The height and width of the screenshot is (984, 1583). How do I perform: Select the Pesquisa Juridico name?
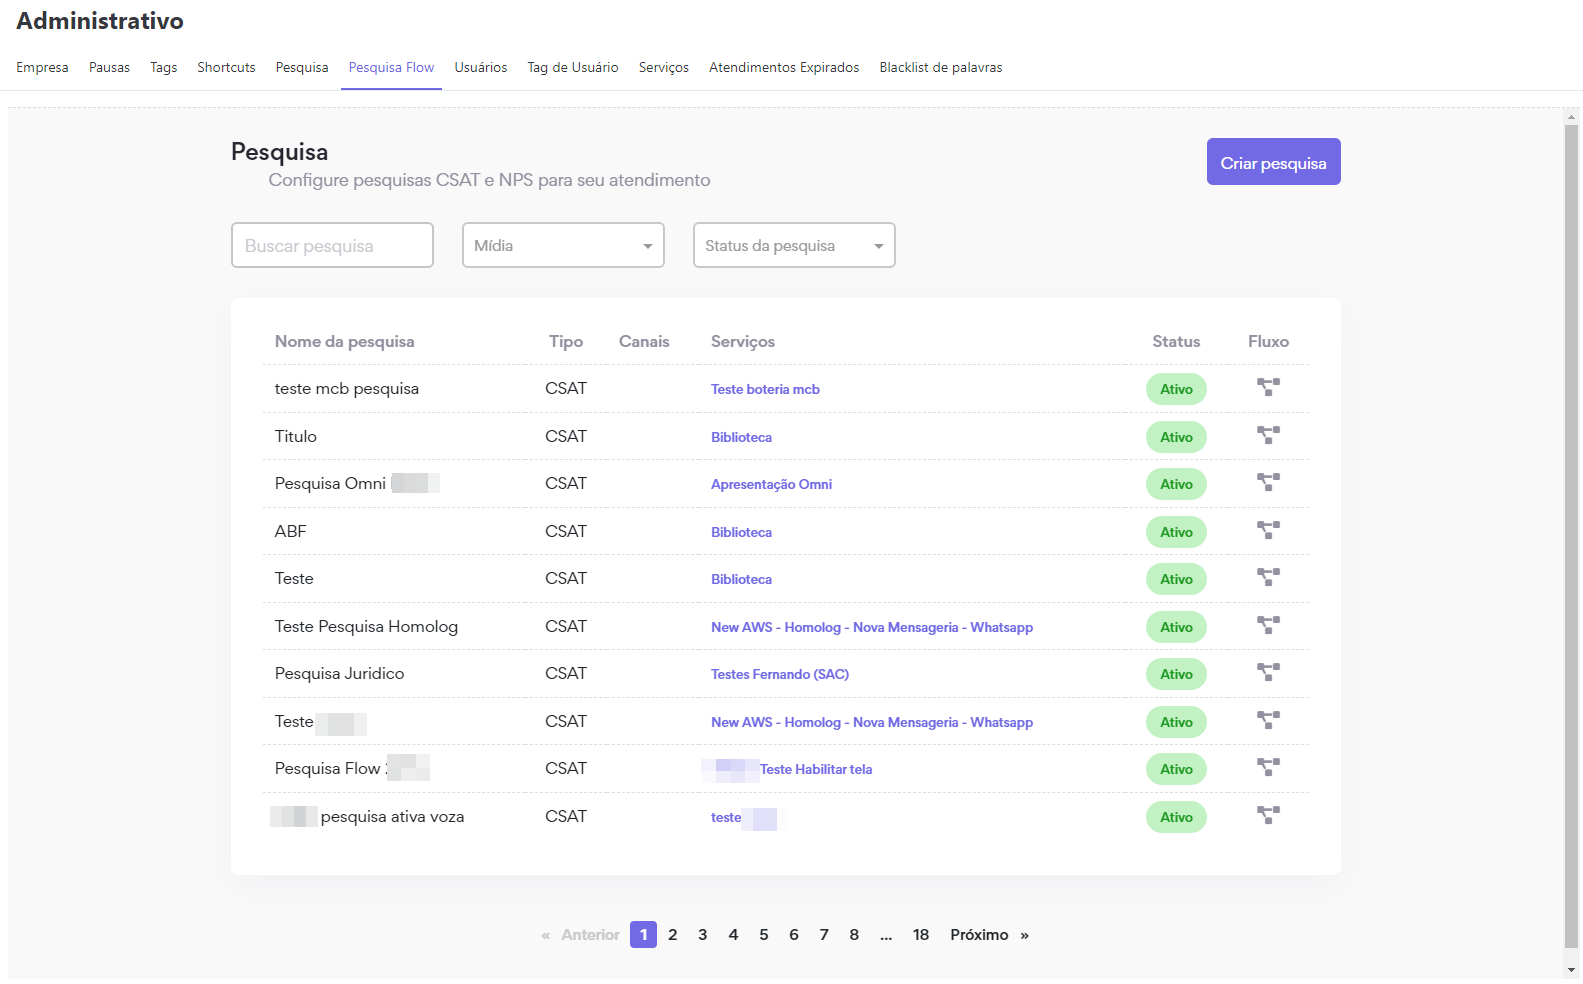coord(339,673)
